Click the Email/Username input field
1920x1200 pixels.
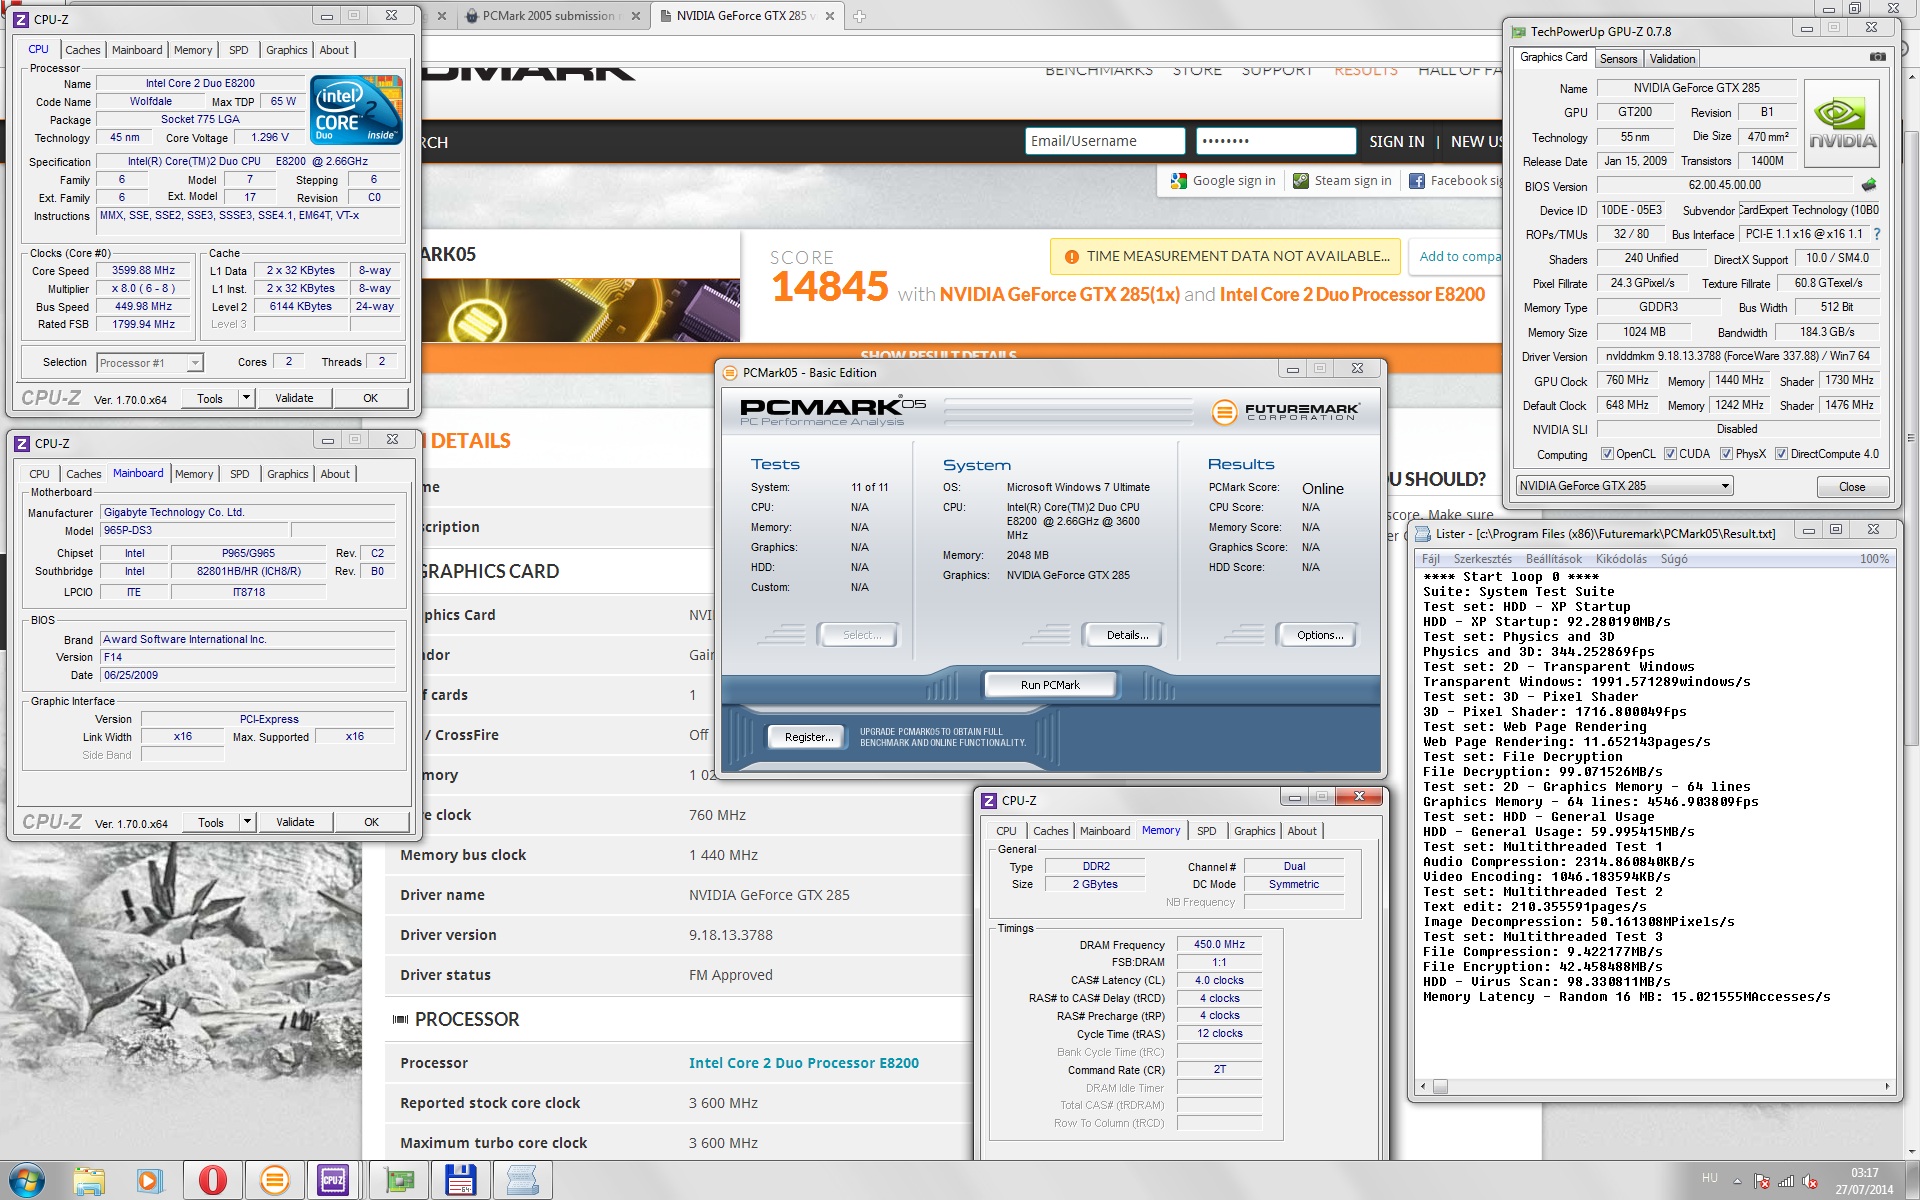(1105, 141)
